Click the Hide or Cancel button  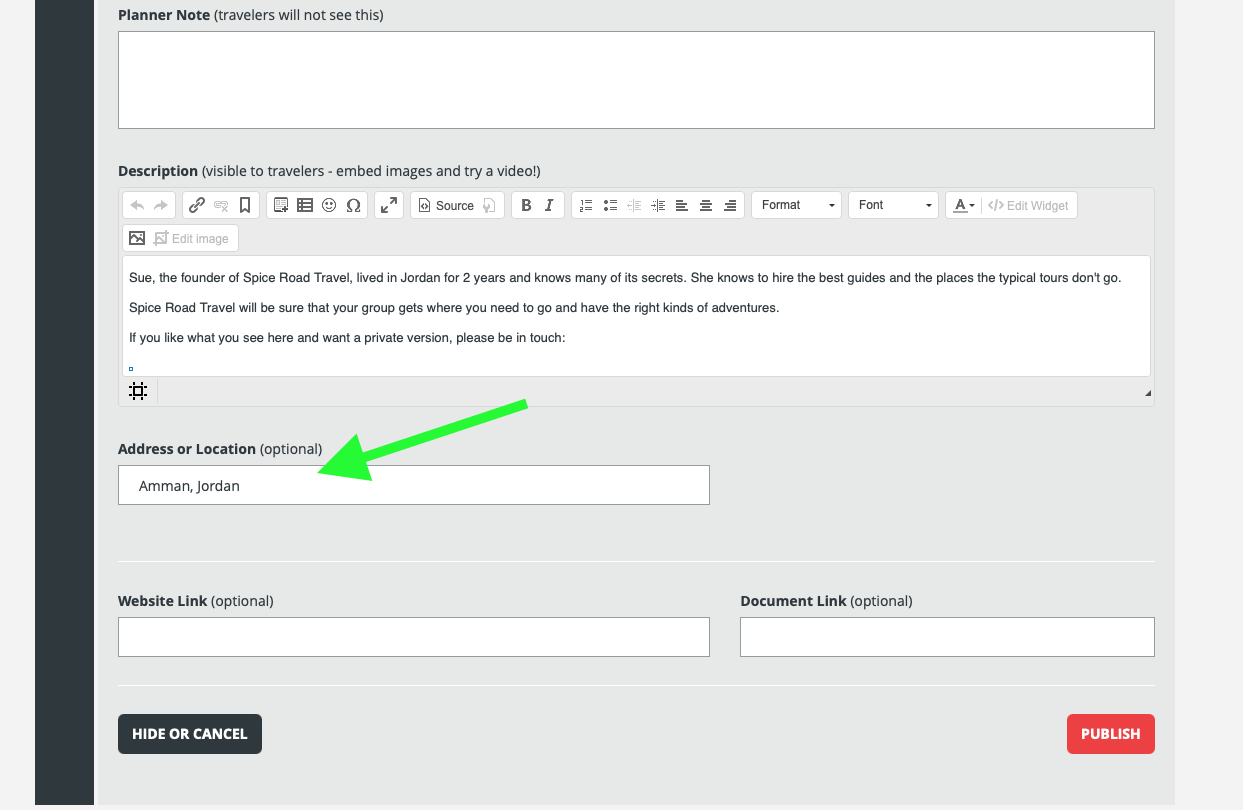click(x=190, y=734)
